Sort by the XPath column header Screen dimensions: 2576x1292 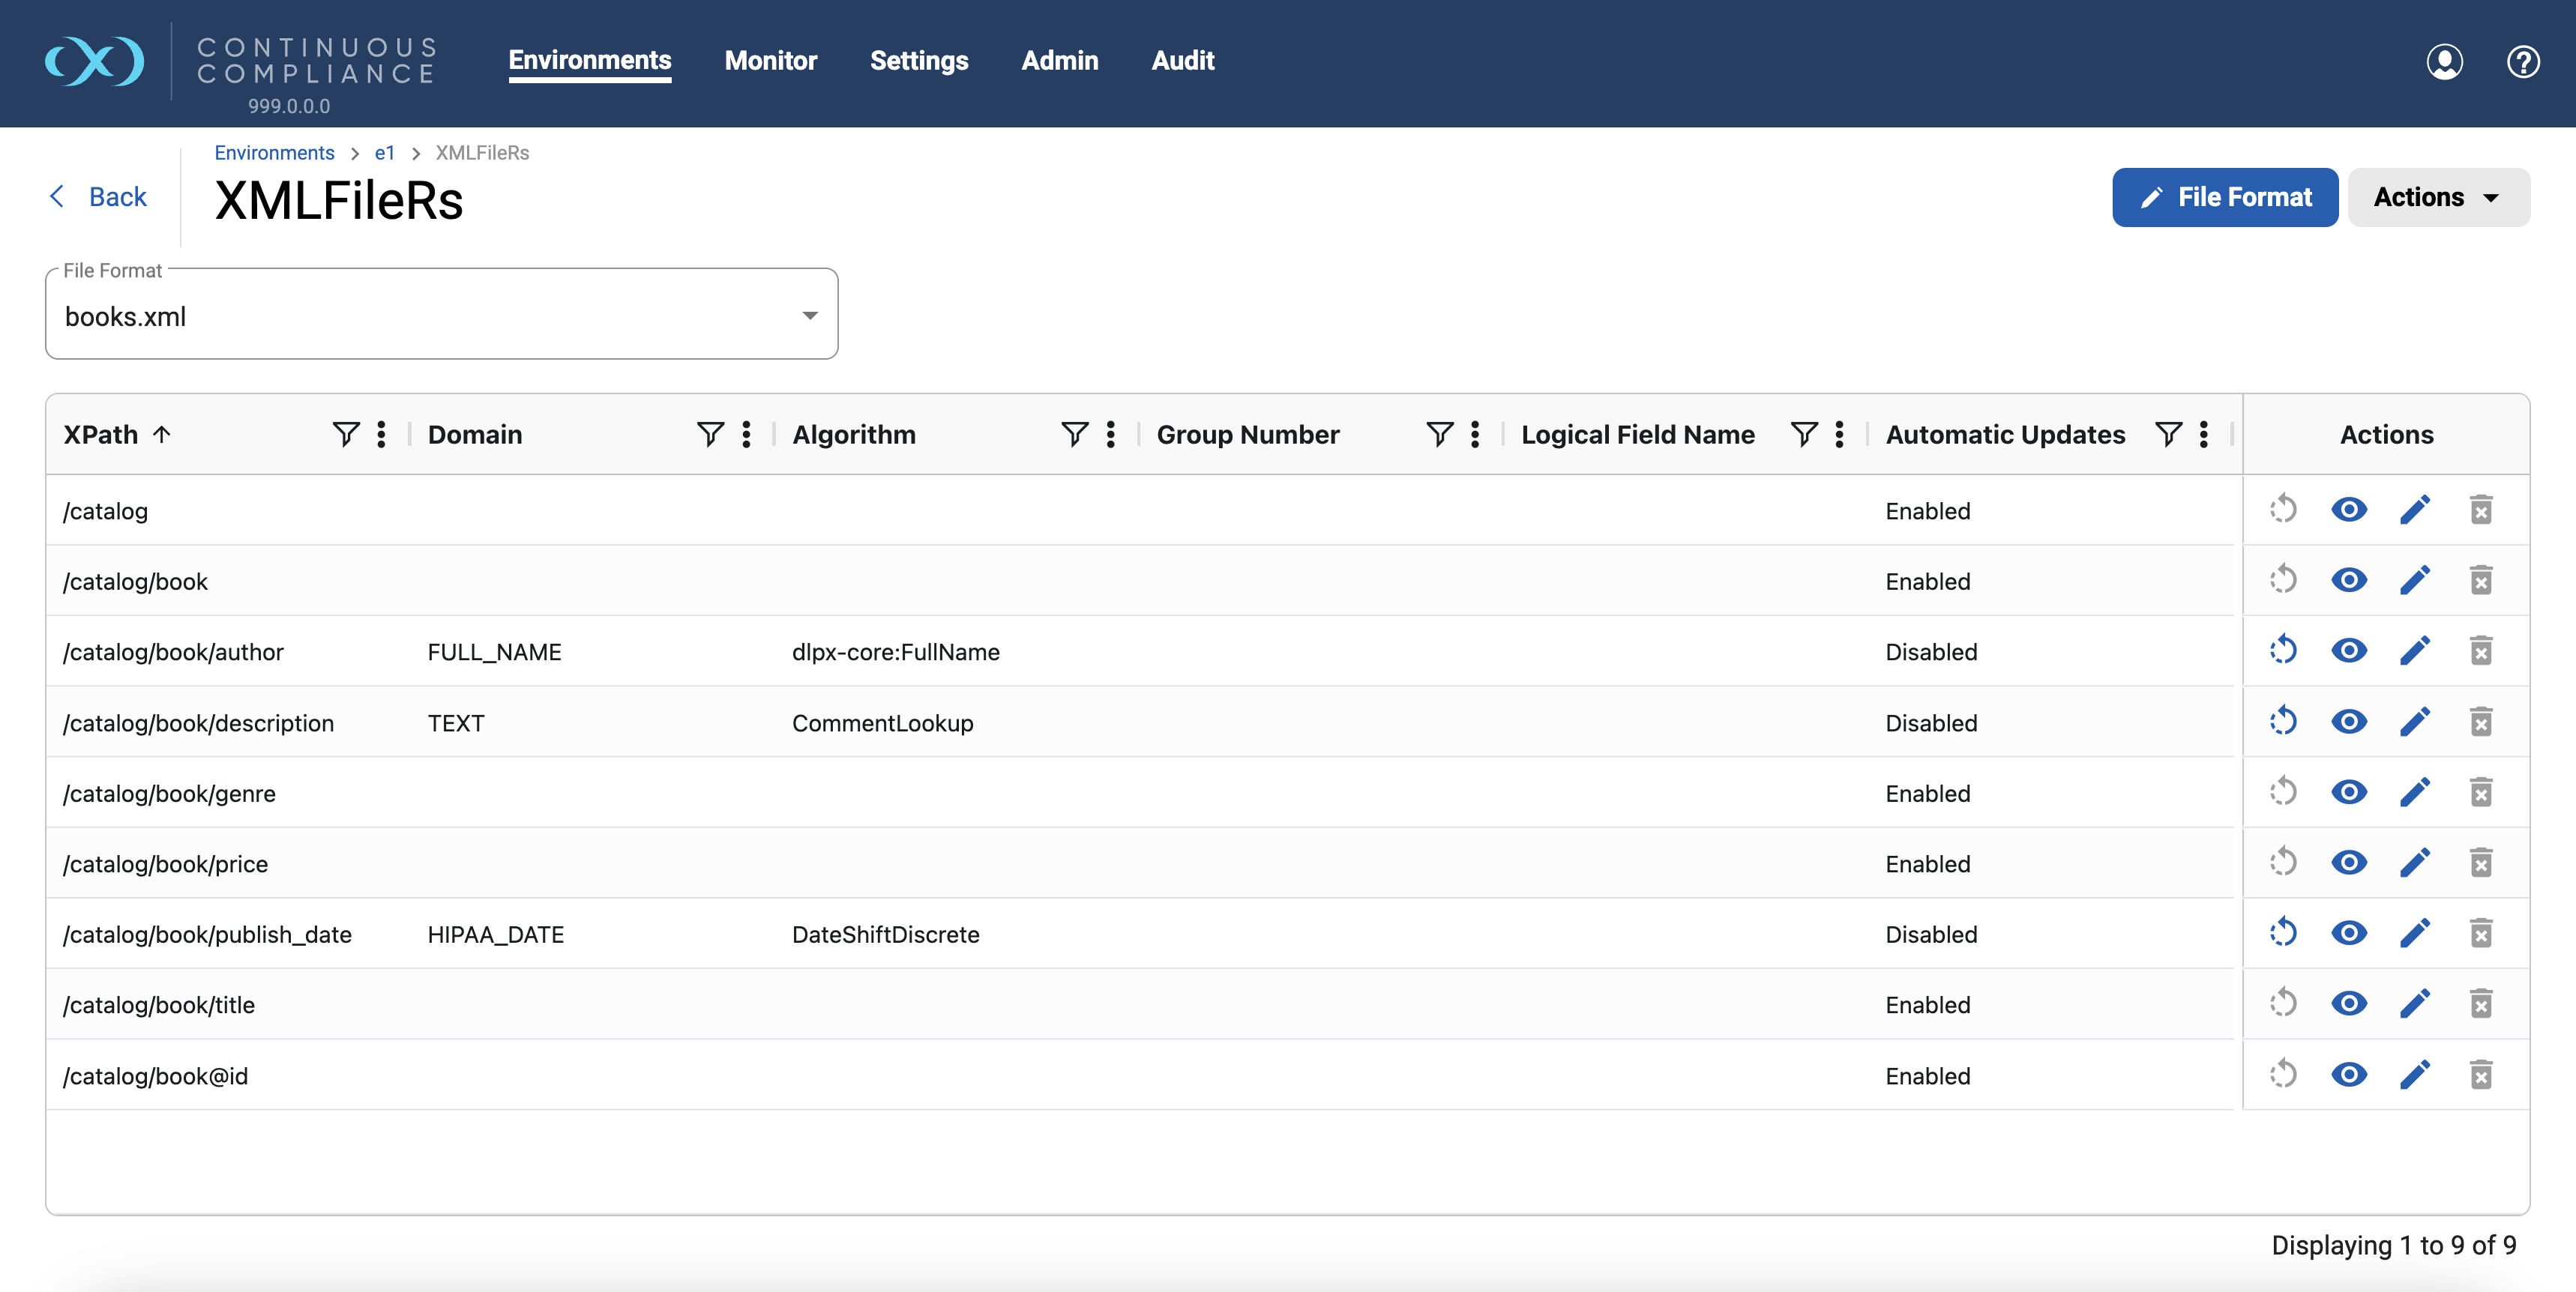pos(101,434)
